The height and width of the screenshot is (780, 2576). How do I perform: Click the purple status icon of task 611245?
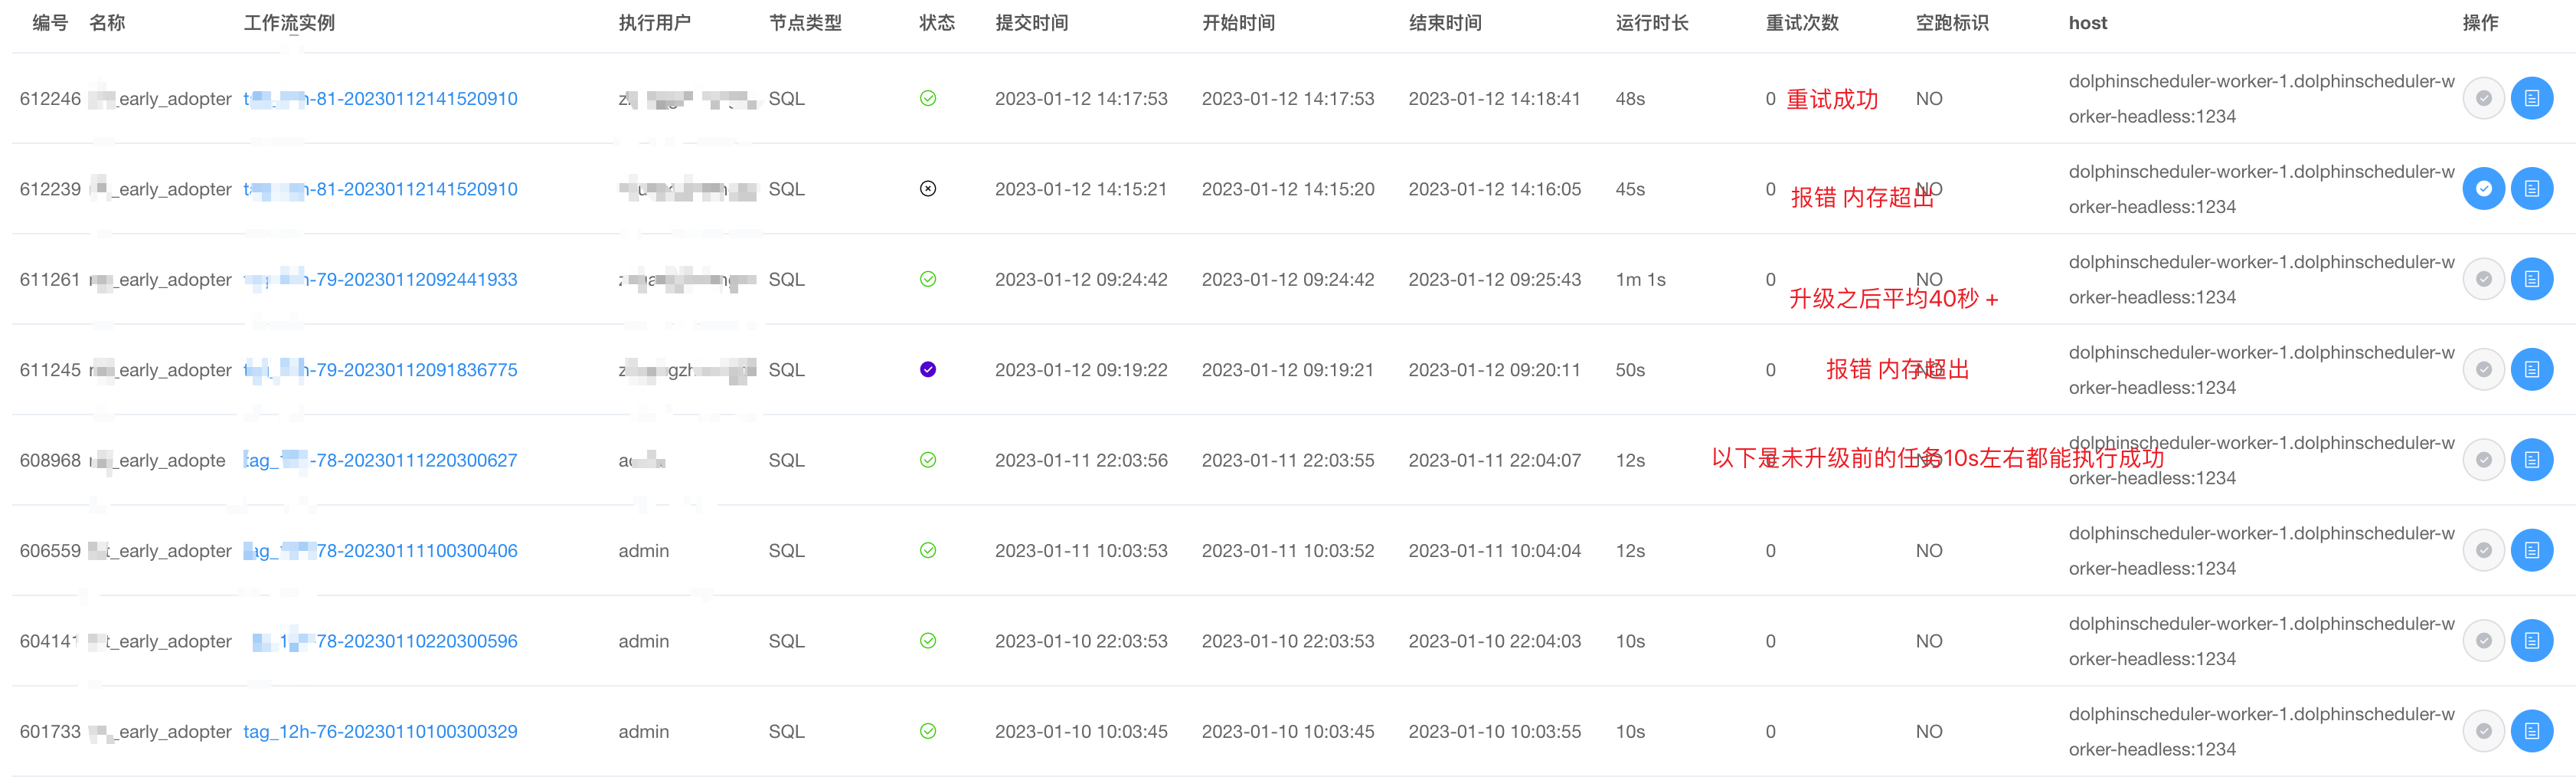(928, 370)
